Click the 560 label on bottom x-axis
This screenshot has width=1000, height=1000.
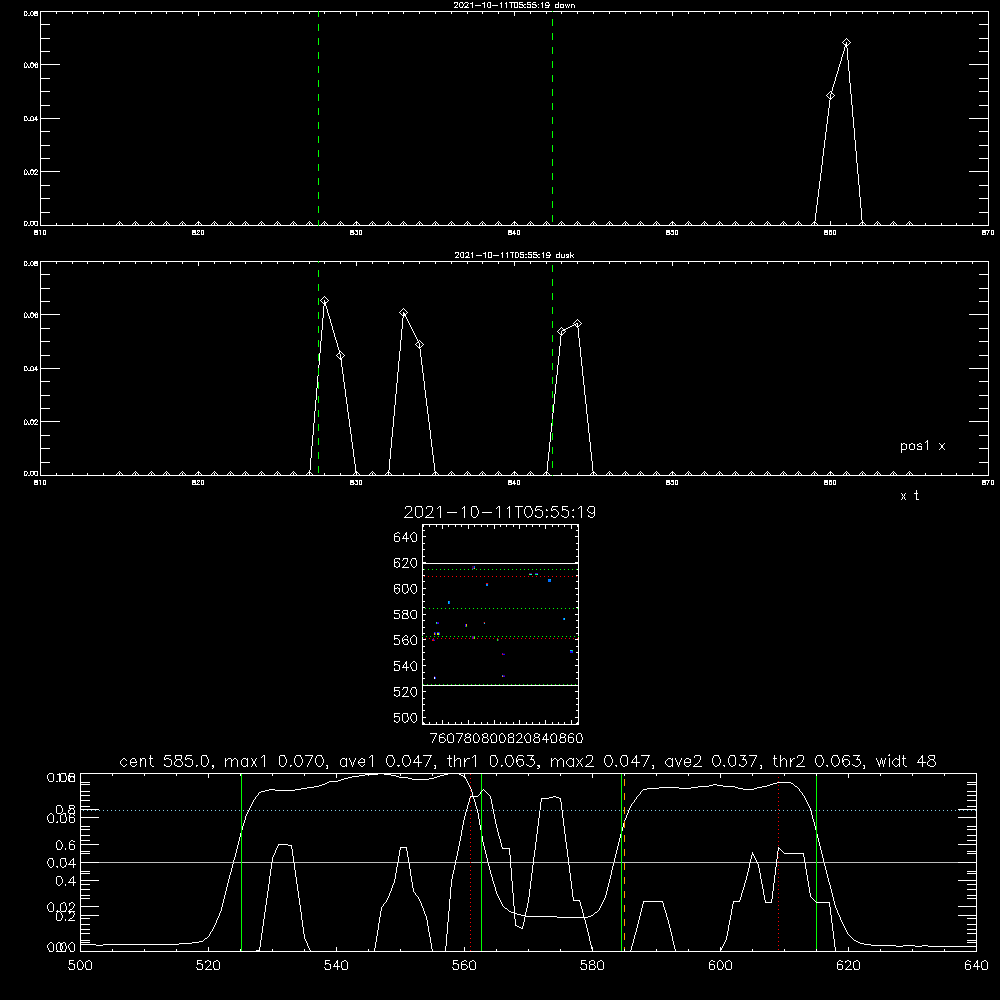pyautogui.click(x=464, y=966)
